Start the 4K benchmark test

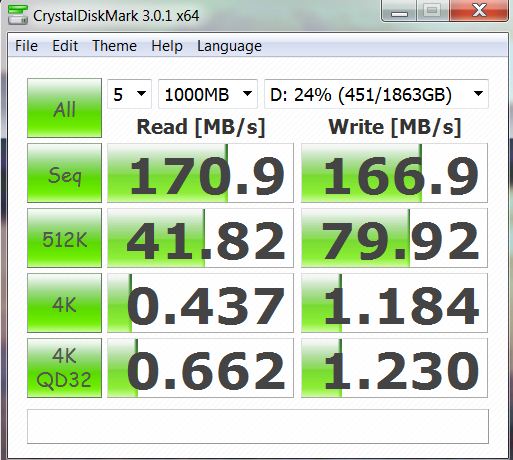64,303
